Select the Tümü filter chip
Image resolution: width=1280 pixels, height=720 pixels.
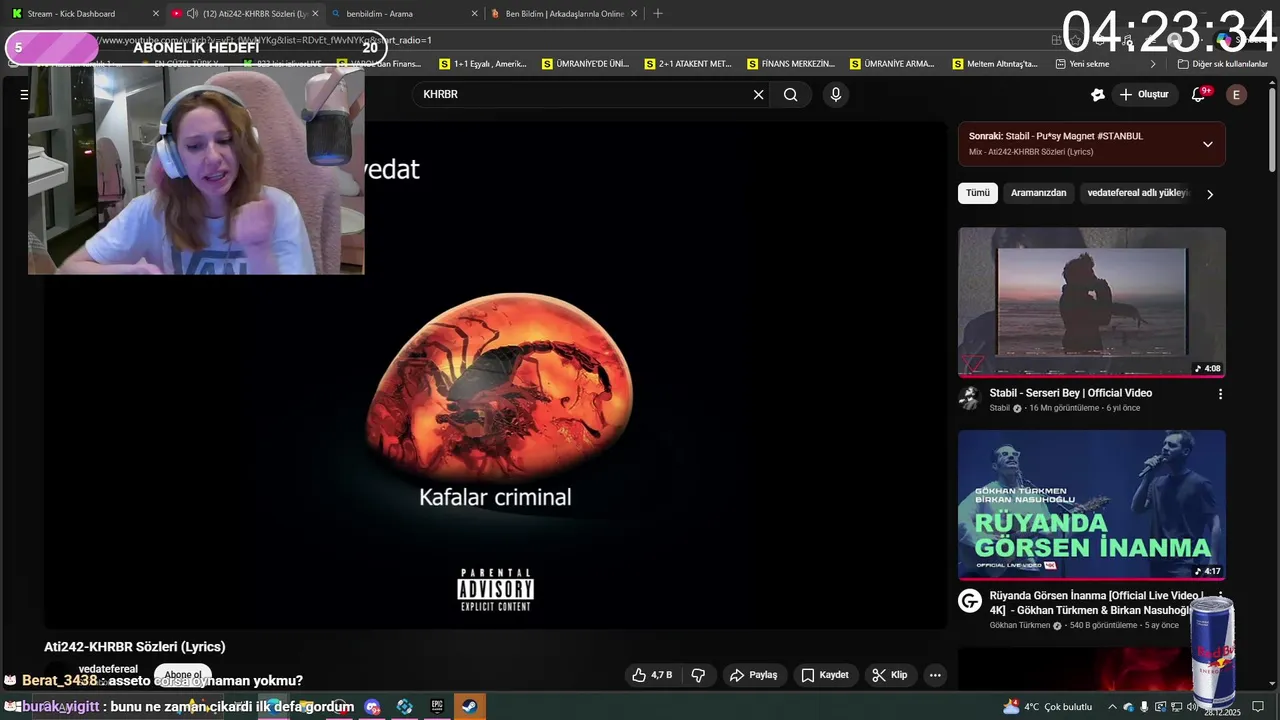[x=978, y=193]
